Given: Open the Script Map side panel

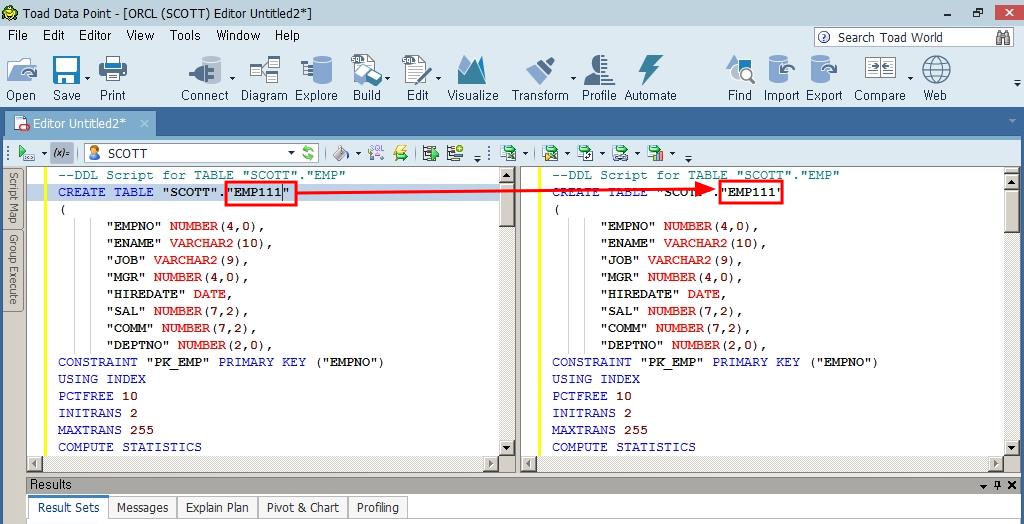Looking at the screenshot, I should (x=13, y=197).
